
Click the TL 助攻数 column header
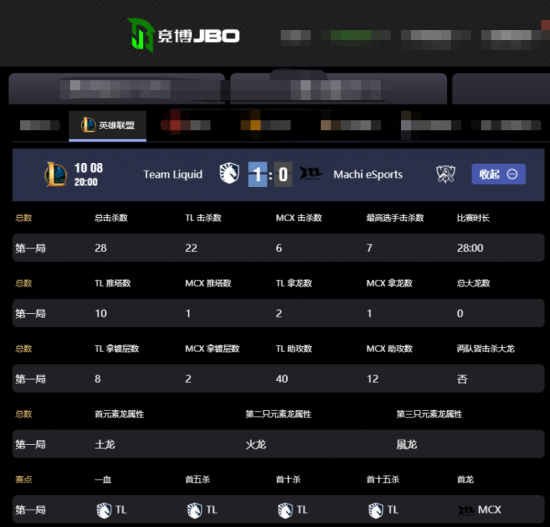294,348
